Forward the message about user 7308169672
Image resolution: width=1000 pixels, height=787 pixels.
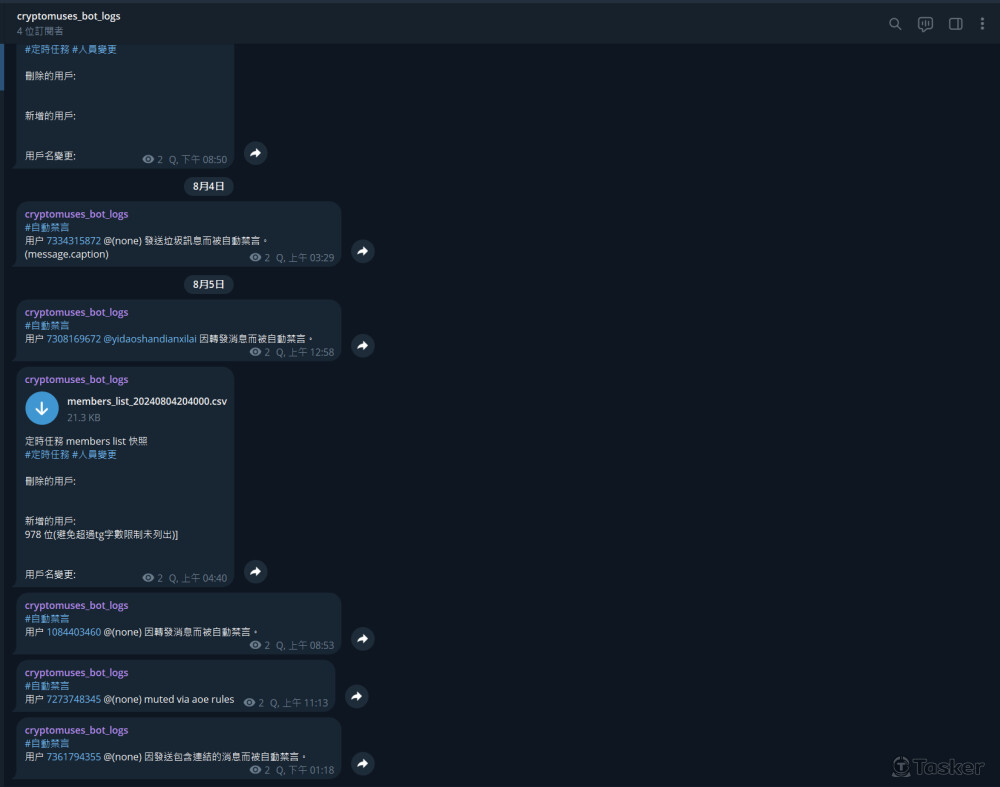pos(363,346)
